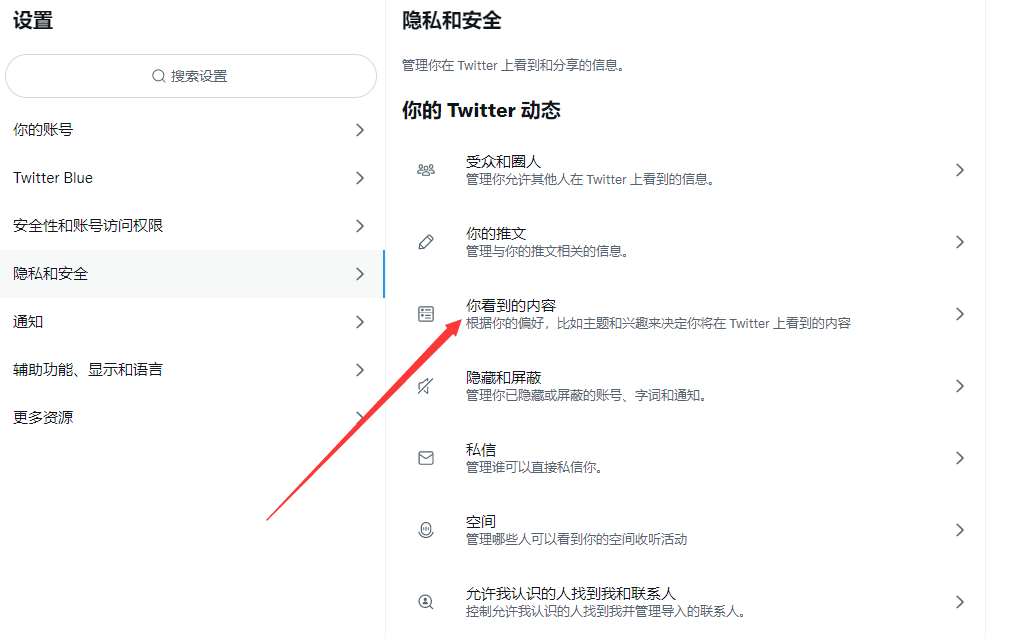
Task: Click description 管理谁可以直接私信你。
Action: [x=535, y=467]
